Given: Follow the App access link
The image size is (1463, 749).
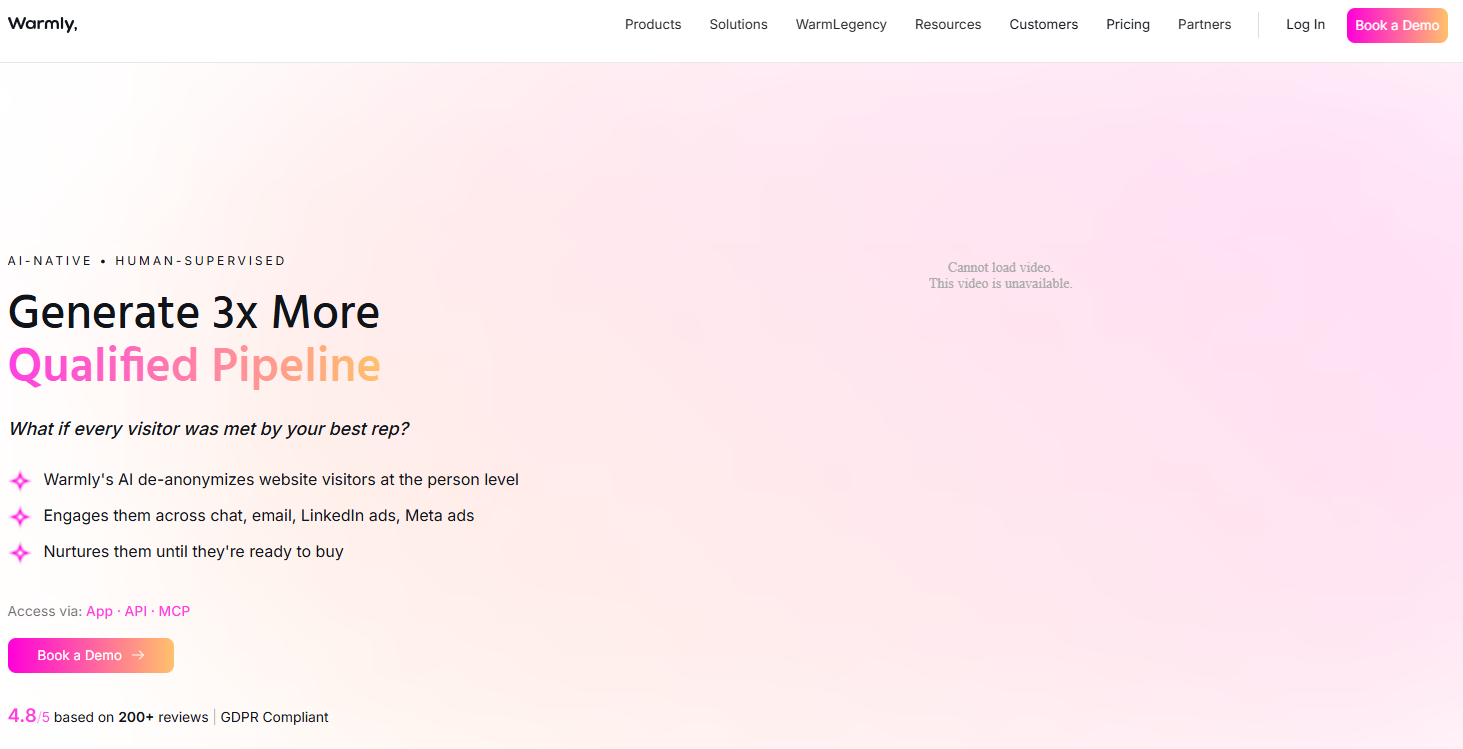Looking at the screenshot, I should tap(100, 611).
